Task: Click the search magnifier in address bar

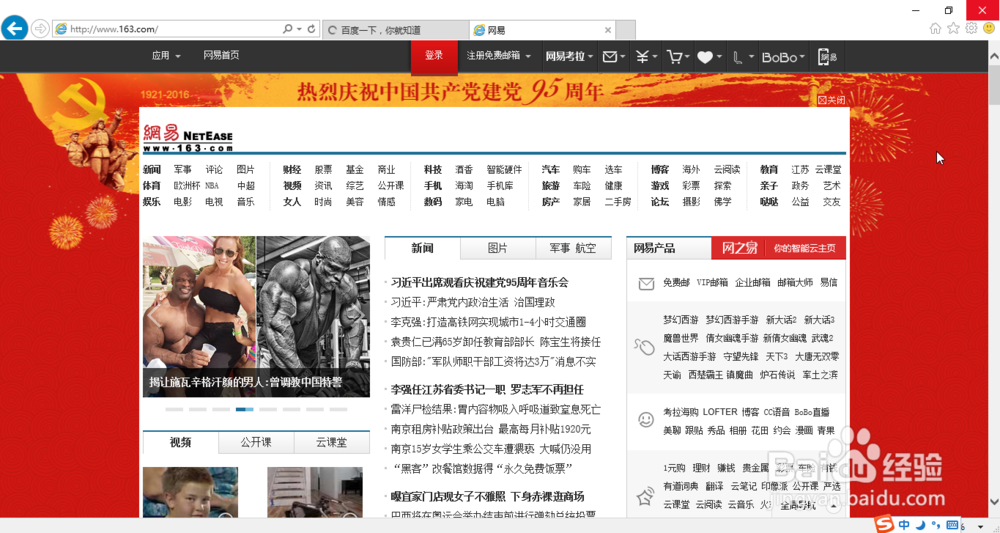Action: click(x=288, y=29)
